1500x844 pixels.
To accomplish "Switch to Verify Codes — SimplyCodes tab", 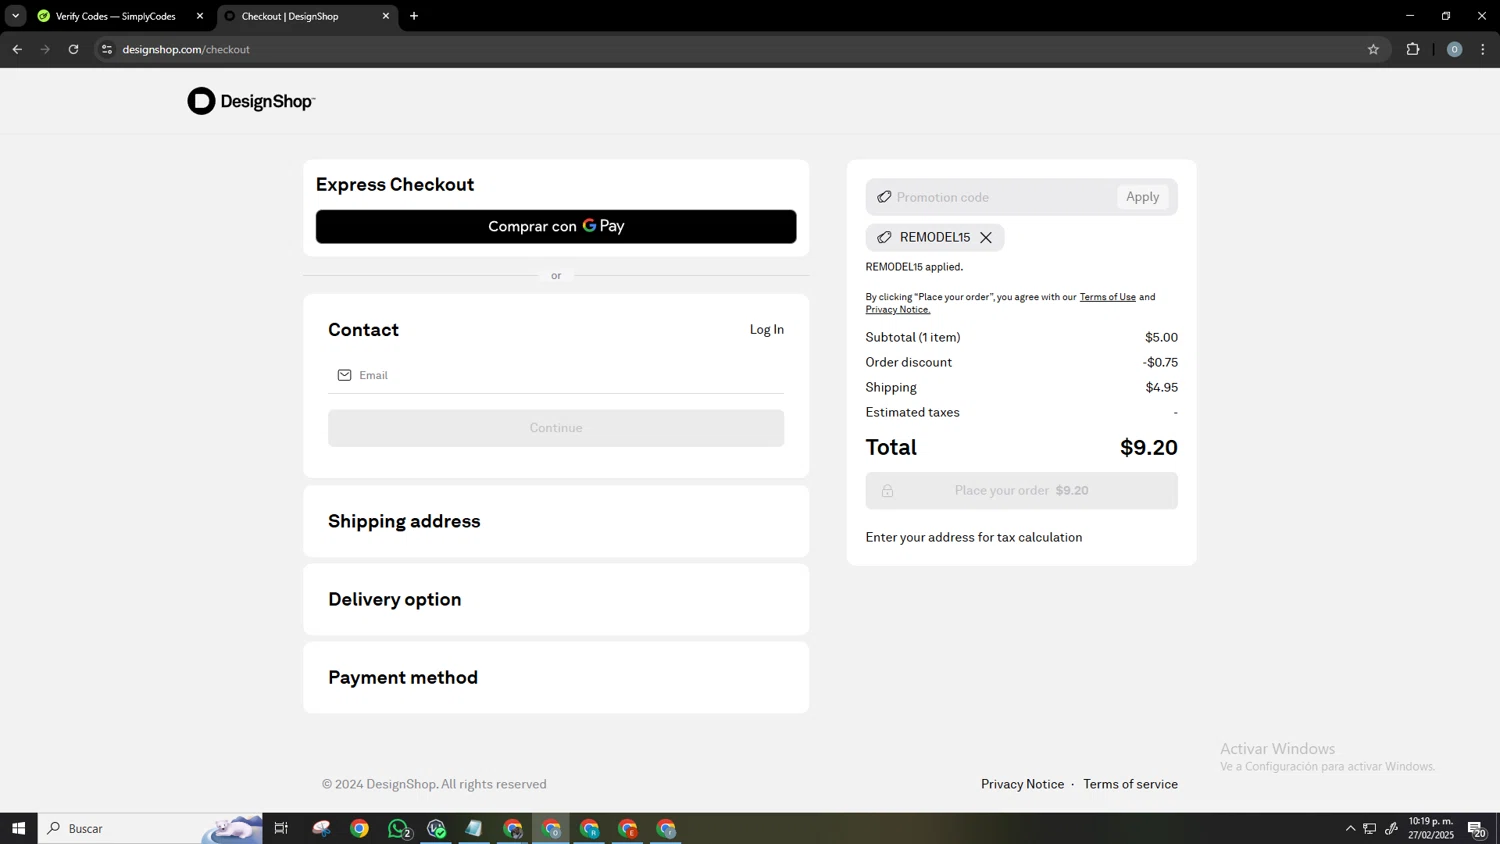I will tap(115, 16).
